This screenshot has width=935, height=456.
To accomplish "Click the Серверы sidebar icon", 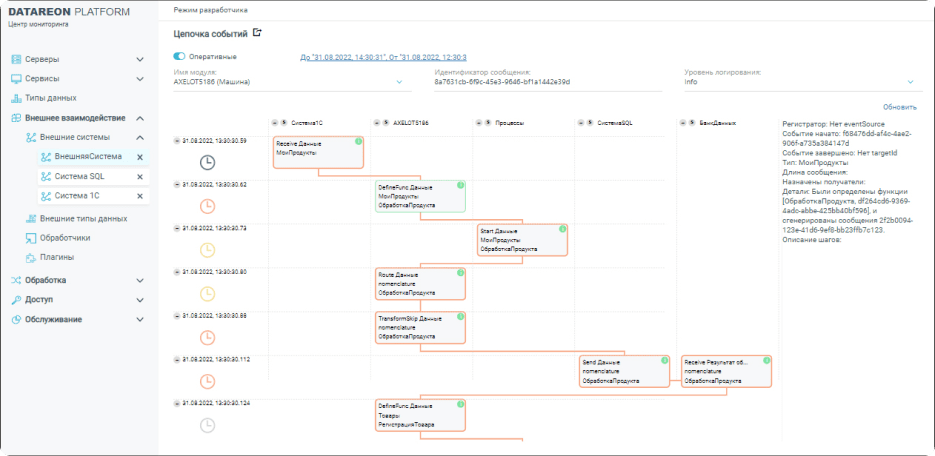I will coord(17,60).
